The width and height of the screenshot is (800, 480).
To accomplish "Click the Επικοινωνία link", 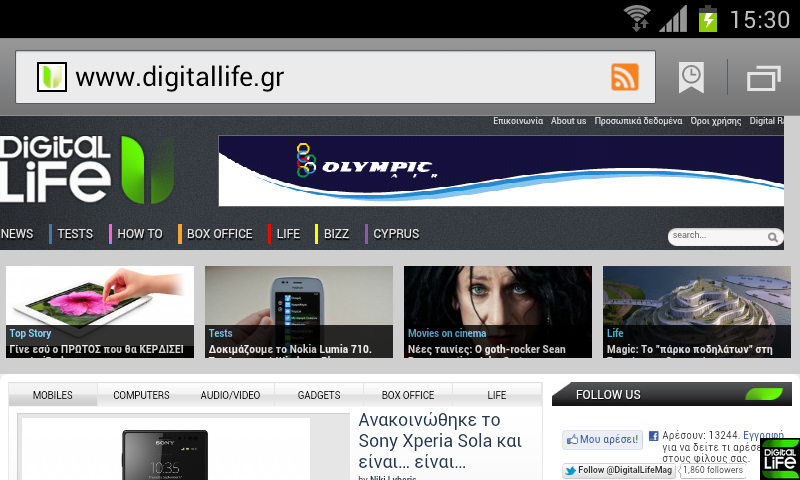I will (518, 121).
